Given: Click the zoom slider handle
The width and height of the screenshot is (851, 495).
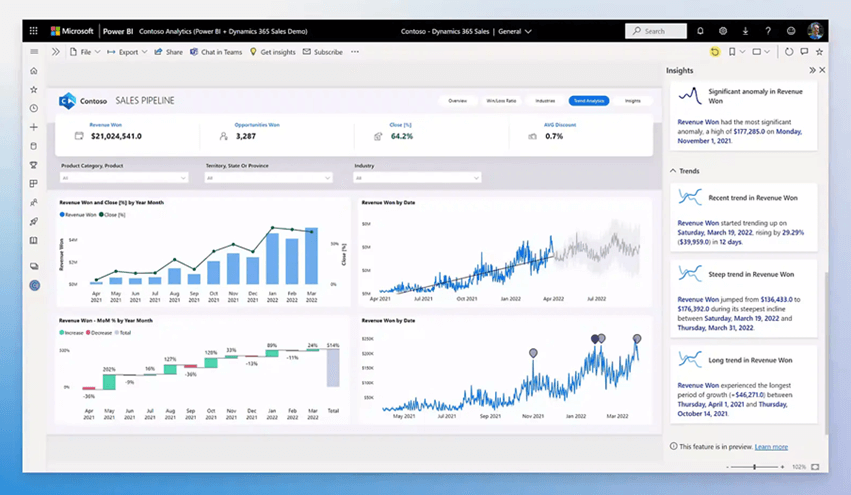Looking at the screenshot, I should [754, 467].
